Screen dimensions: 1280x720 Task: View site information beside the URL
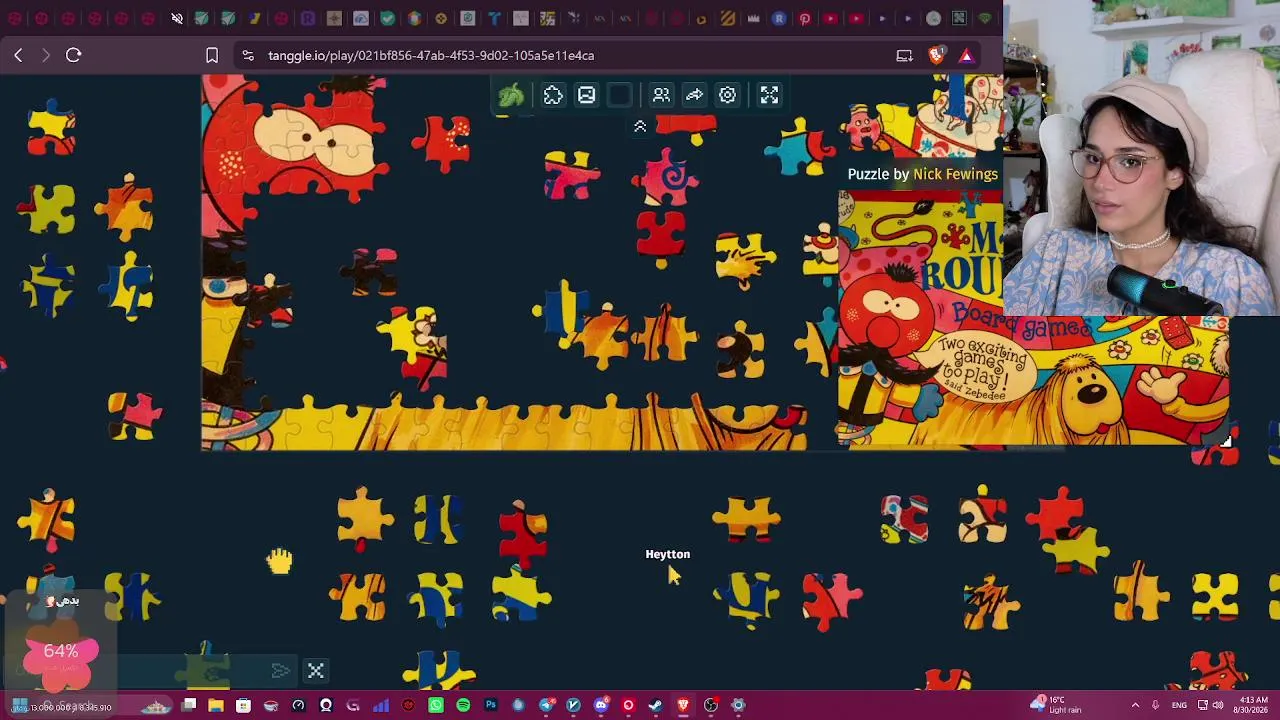248,55
